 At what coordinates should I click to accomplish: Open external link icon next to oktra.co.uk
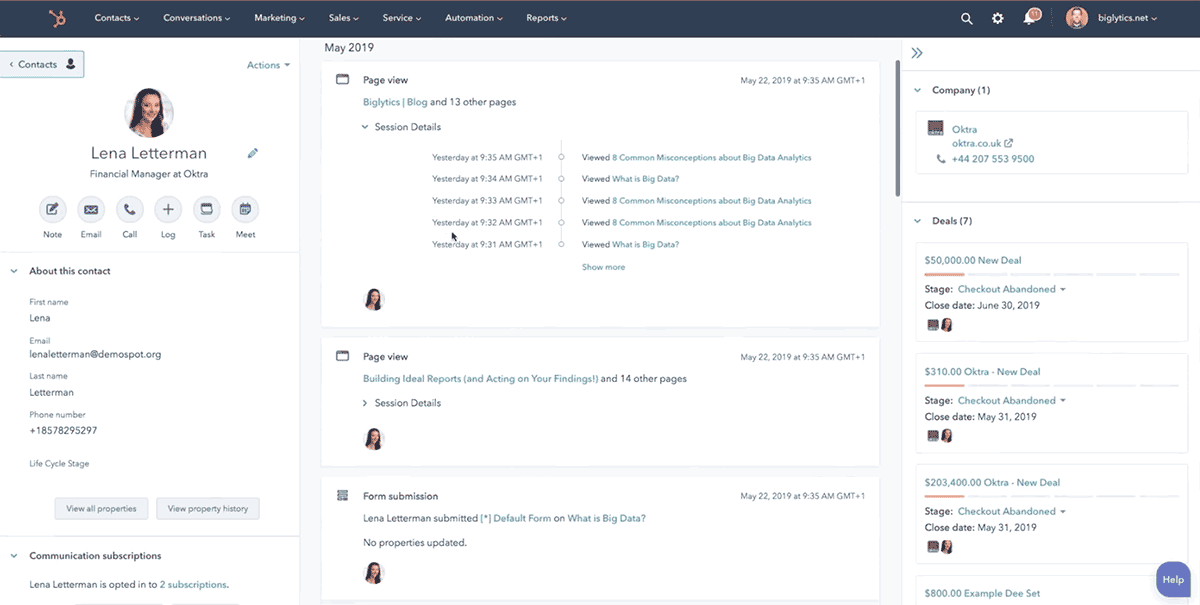point(1008,143)
